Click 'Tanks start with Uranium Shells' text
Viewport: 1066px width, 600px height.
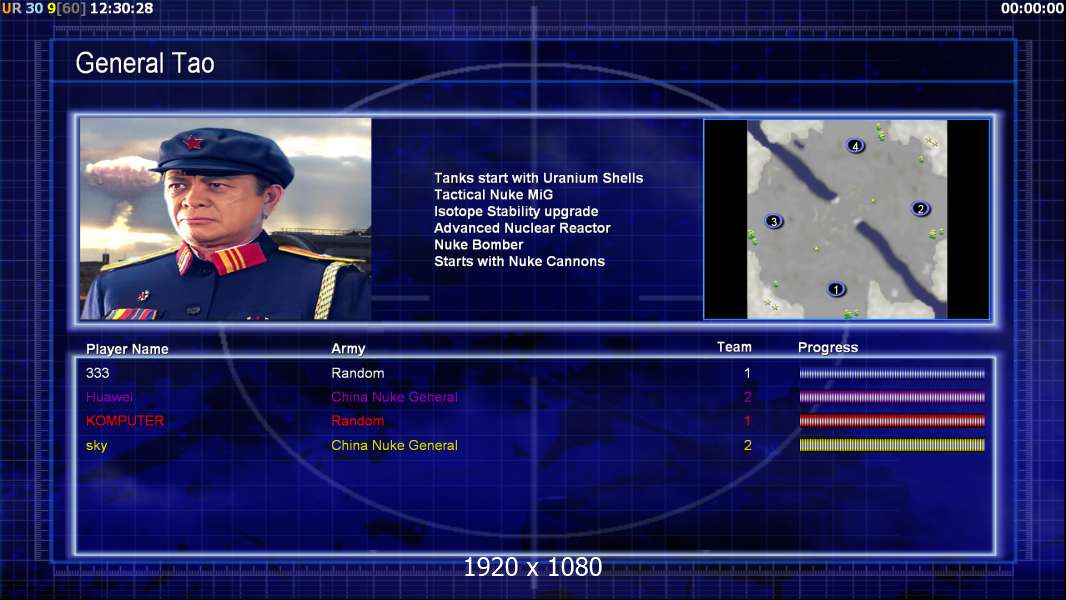[538, 178]
